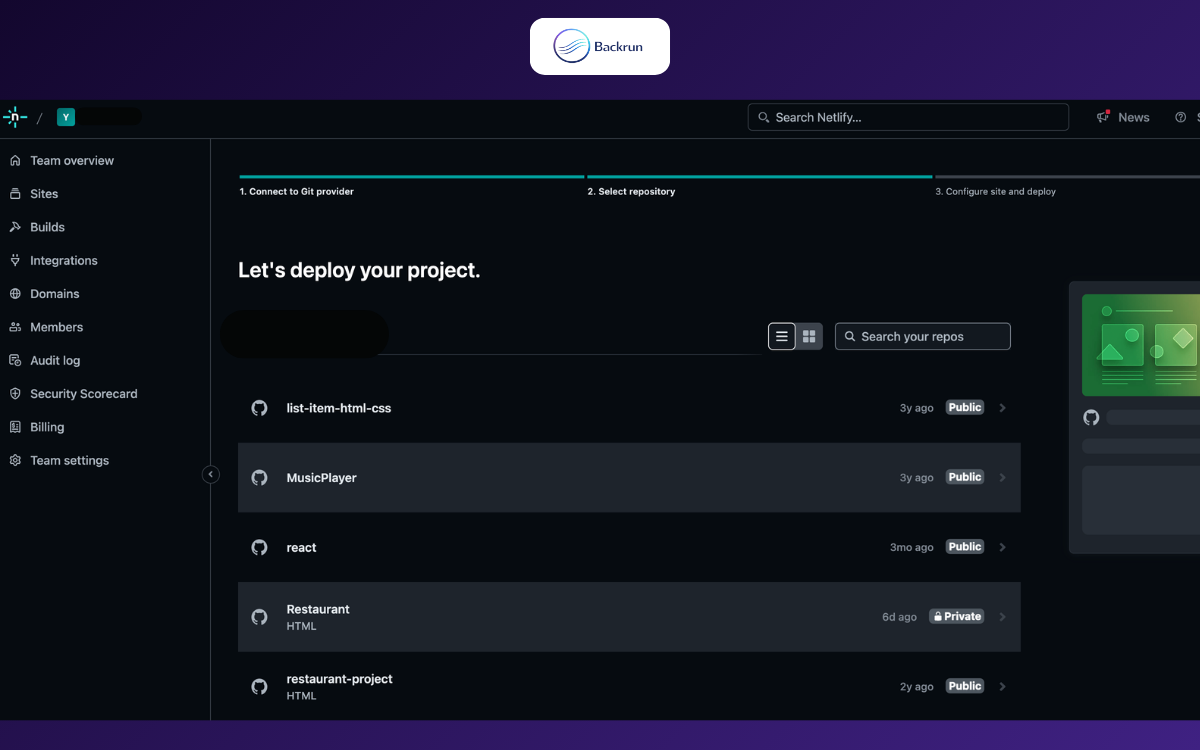Open MusicPlayer row chevron
The image size is (1200, 750).
[1003, 478]
